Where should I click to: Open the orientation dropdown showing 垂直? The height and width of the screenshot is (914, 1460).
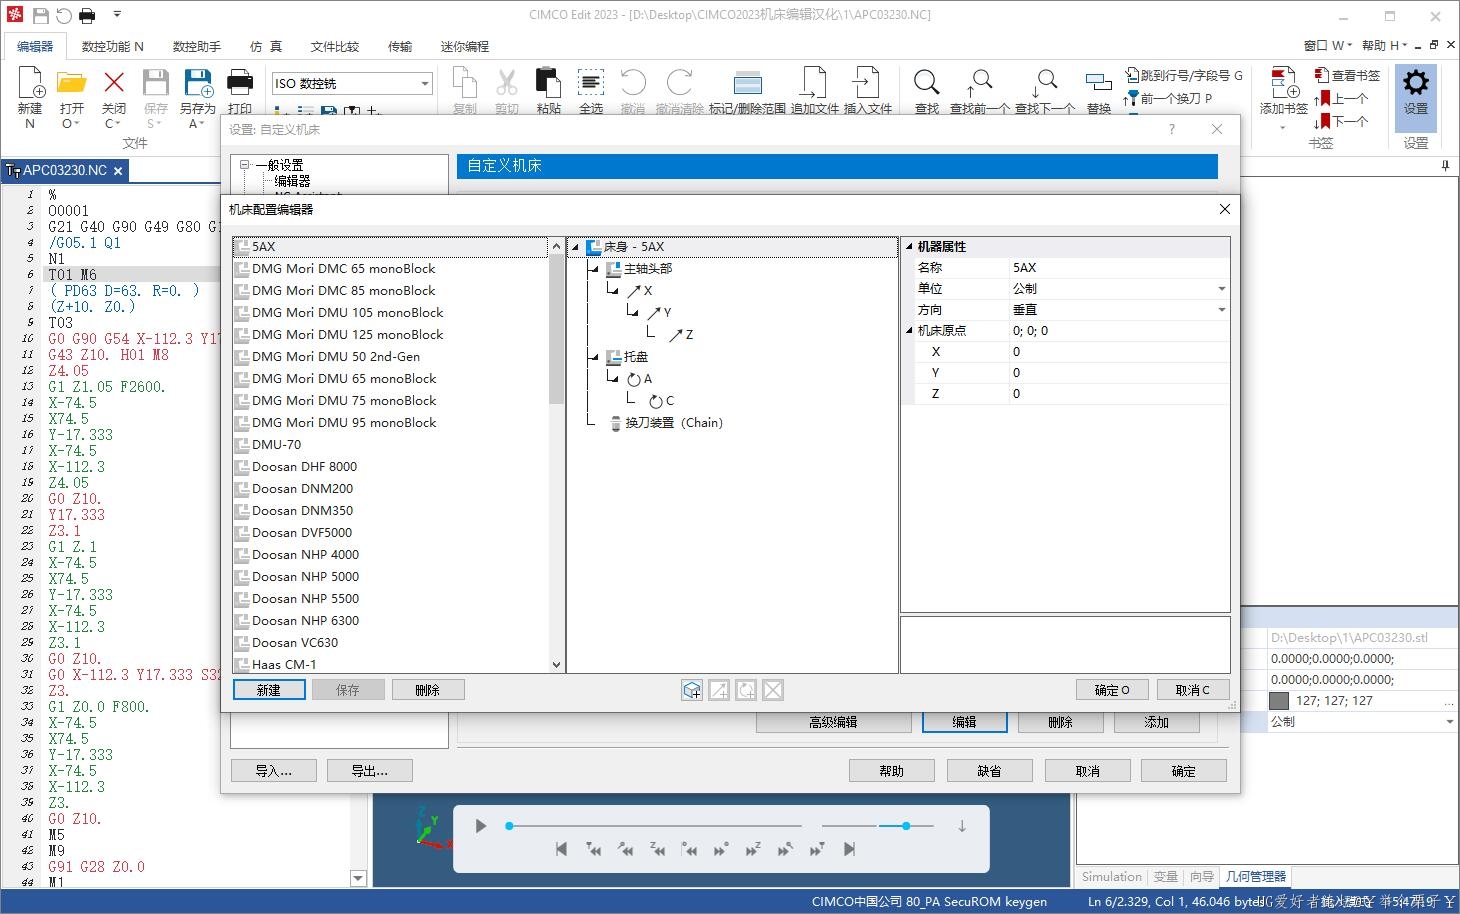click(x=1221, y=310)
